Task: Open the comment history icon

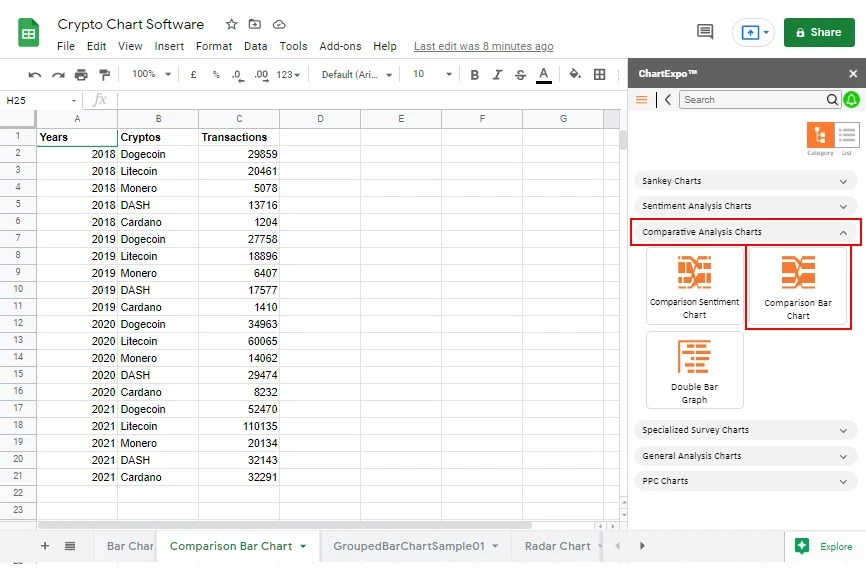Action: click(x=705, y=31)
